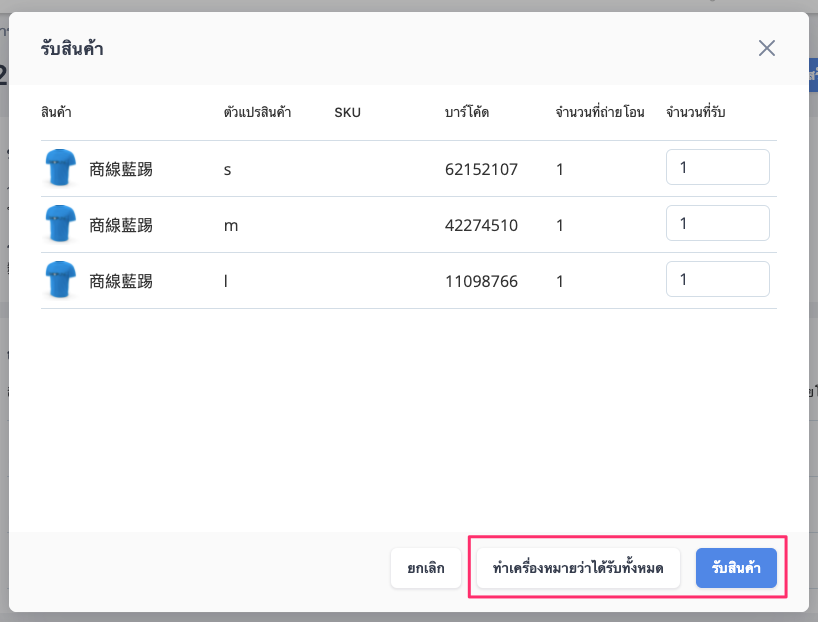Click ทำเครื่องหมายว่าได้รับทั้งหมด button

578,568
